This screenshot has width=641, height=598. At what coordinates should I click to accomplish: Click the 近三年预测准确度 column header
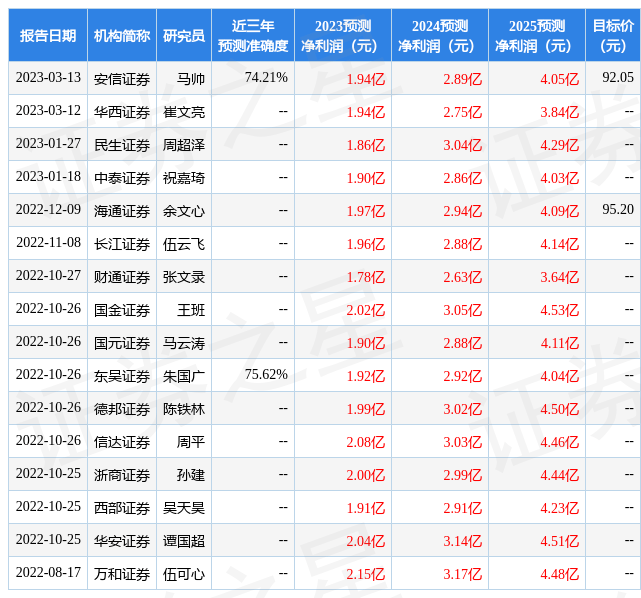pos(253,36)
